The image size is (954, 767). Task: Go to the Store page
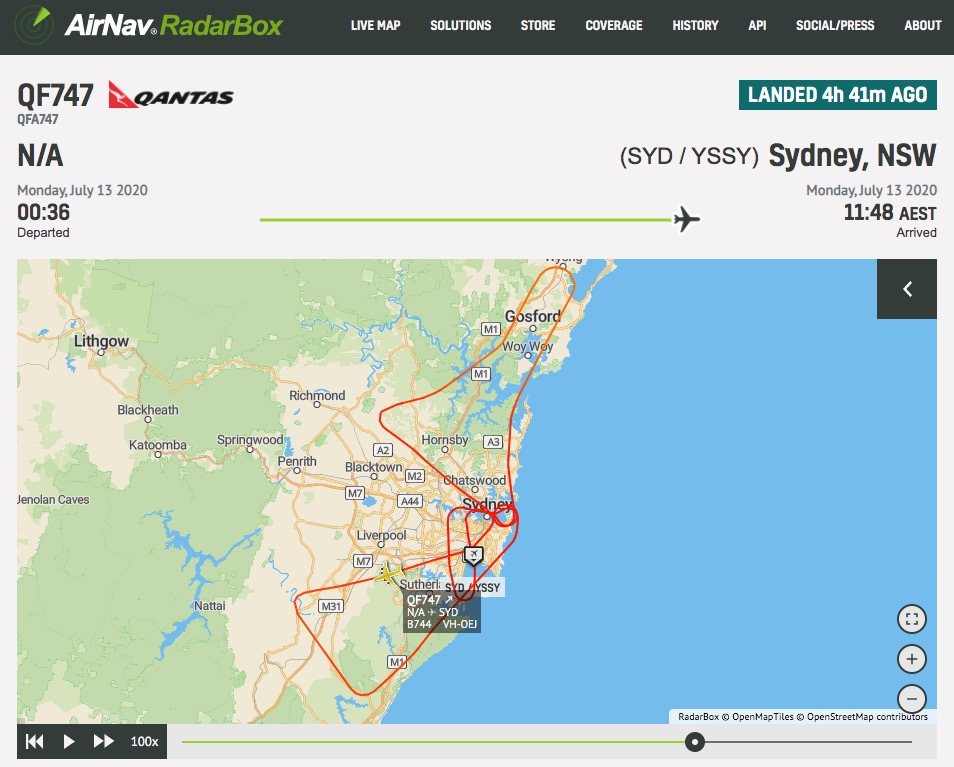(538, 25)
